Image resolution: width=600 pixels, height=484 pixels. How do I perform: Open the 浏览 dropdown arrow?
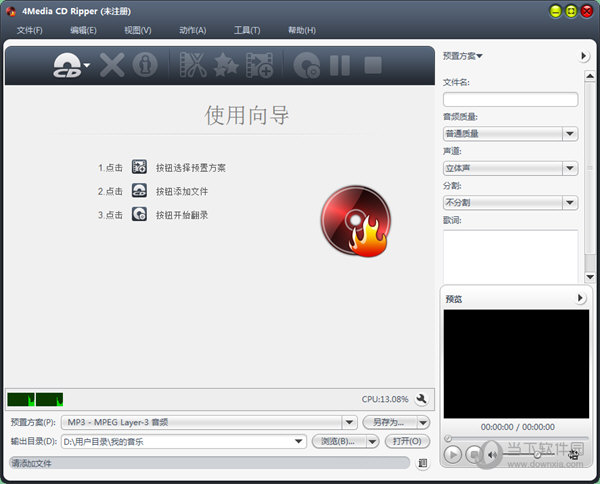point(372,442)
